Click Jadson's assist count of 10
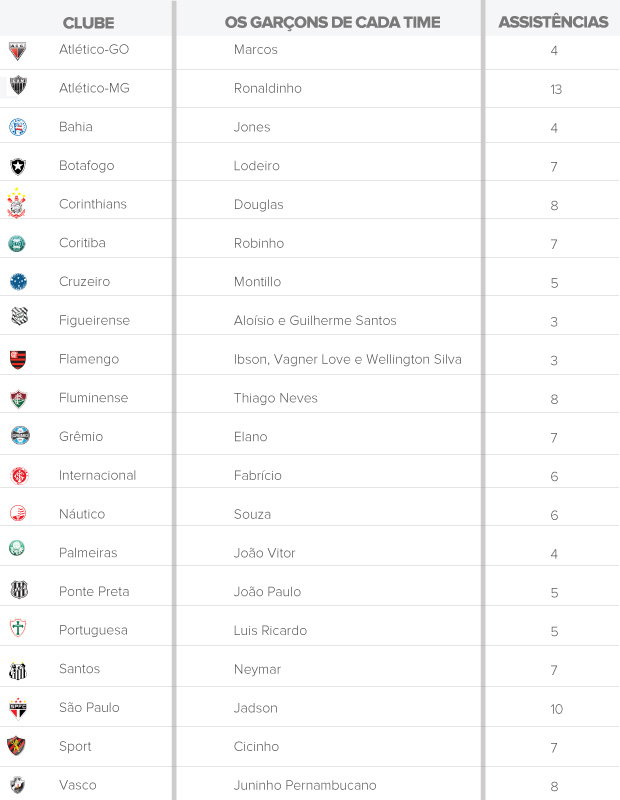 tap(556, 709)
